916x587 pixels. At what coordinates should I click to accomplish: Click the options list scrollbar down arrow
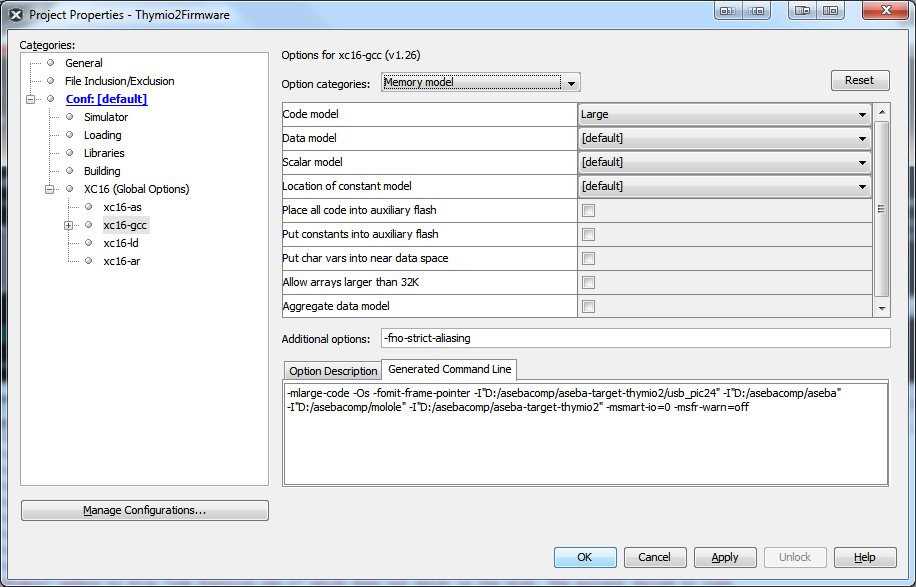coord(882,308)
